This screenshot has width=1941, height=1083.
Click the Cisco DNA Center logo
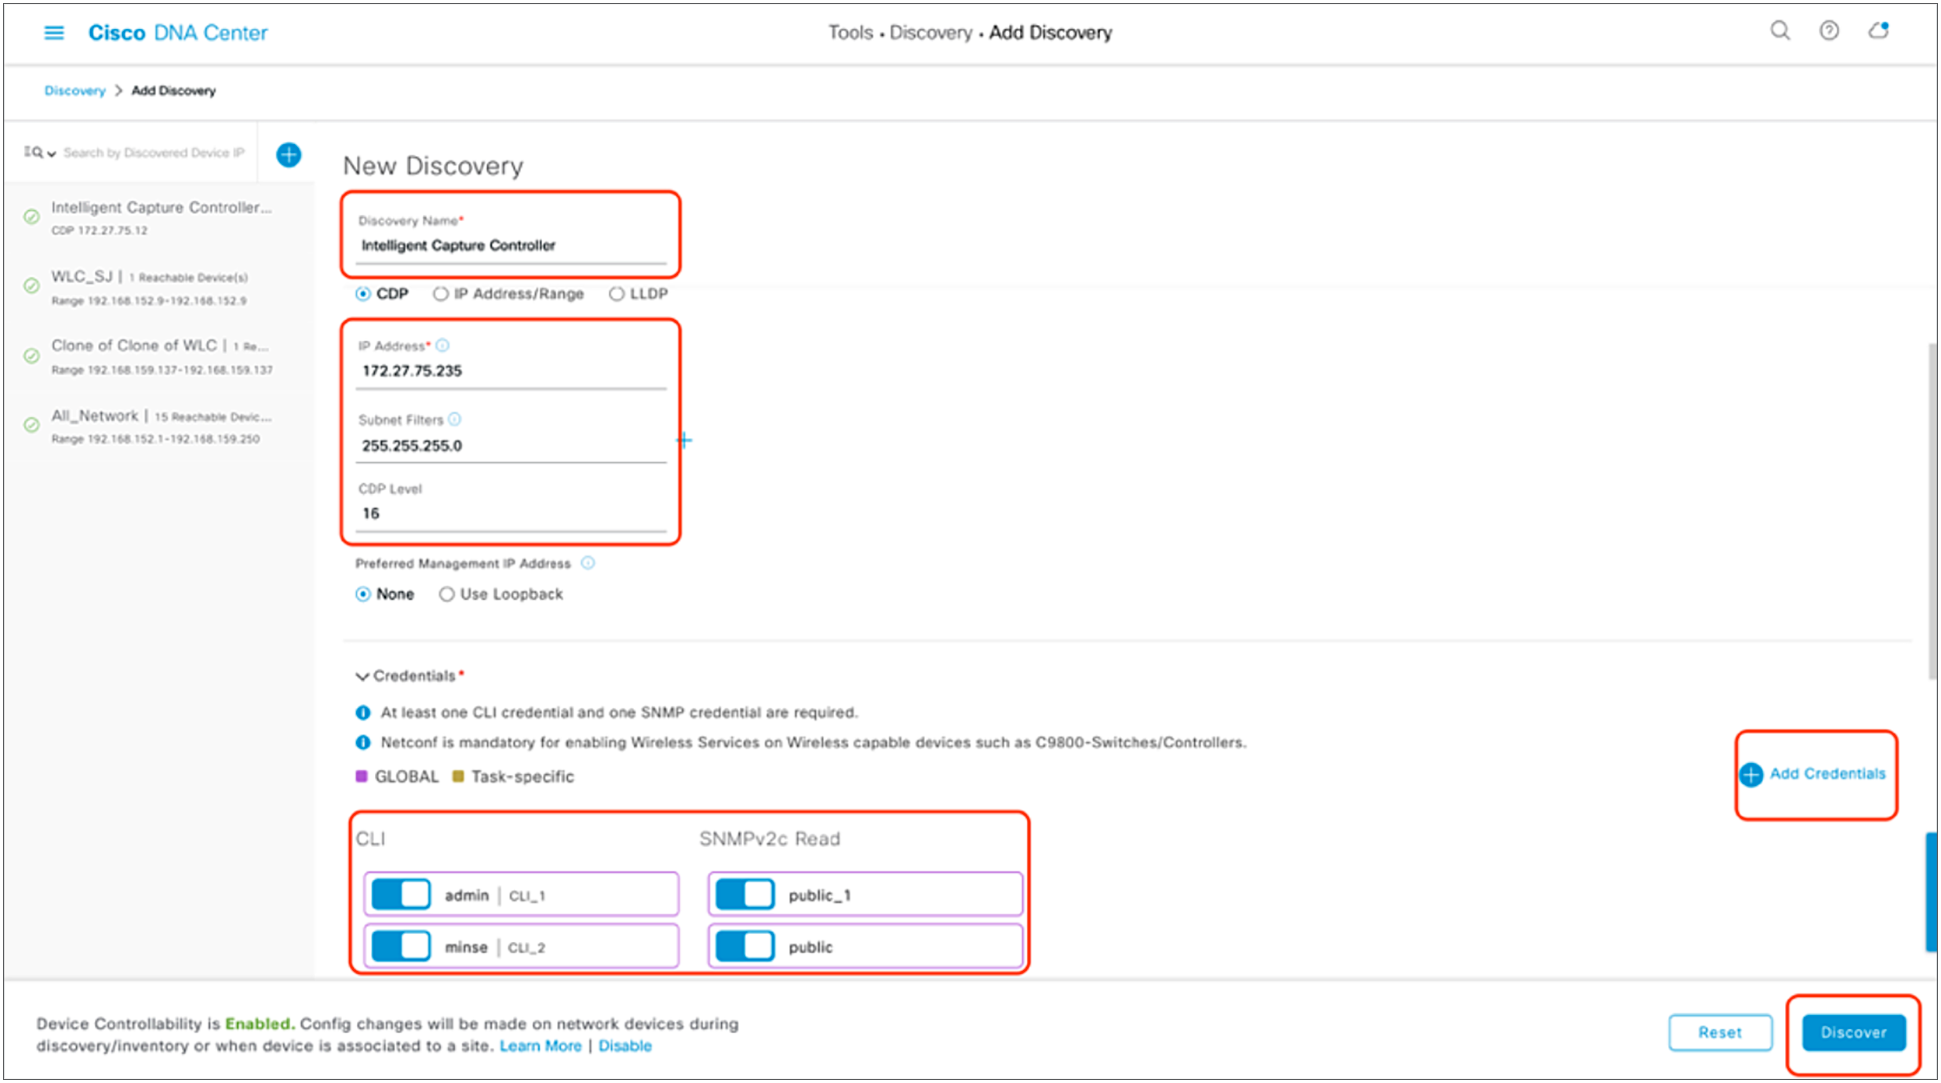[178, 33]
